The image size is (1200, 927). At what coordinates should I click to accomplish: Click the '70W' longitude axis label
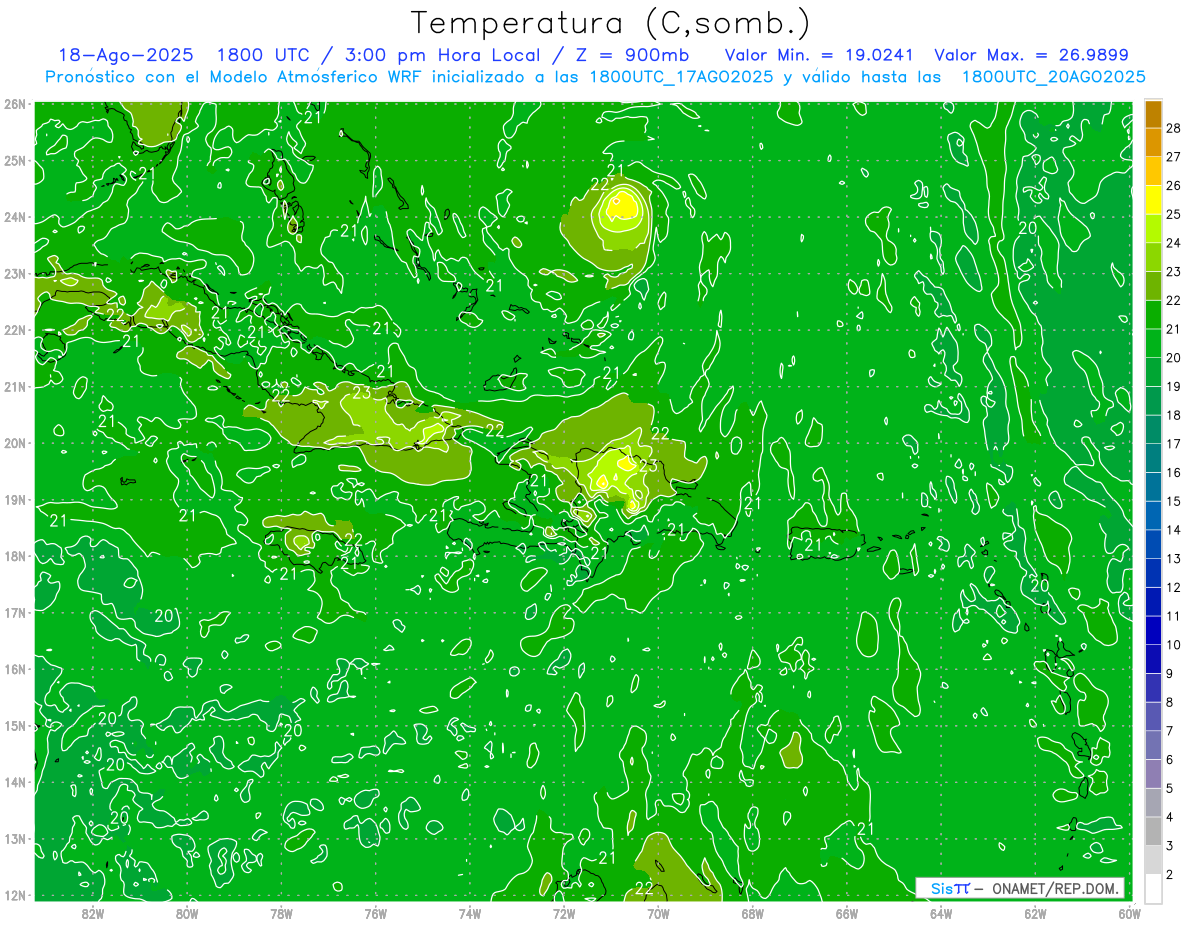coord(658,912)
